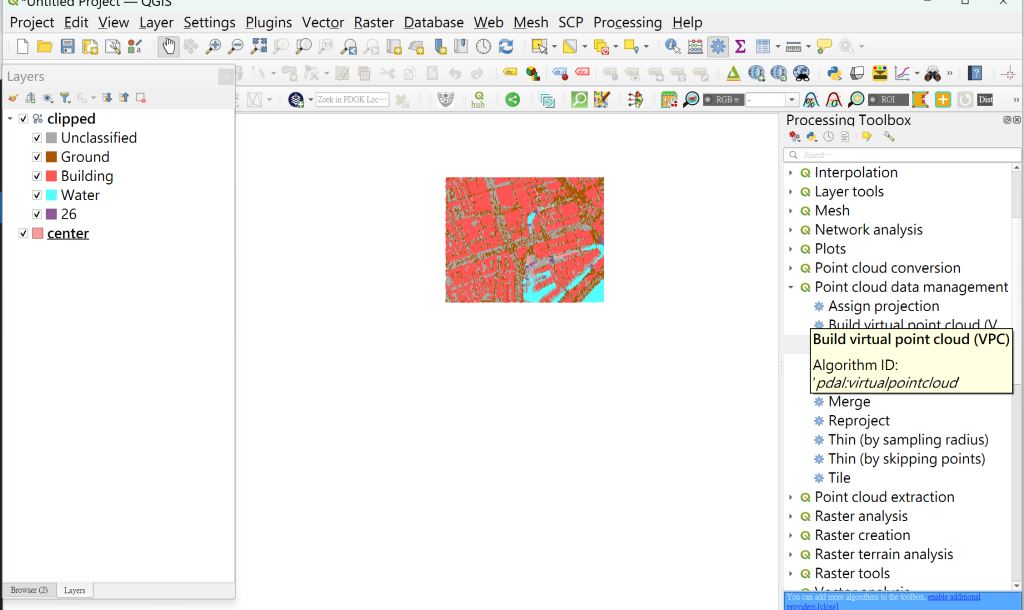Click Add Group icon in Layers panel
Image resolution: width=1024 pixels, height=610 pixels.
(x=30, y=98)
